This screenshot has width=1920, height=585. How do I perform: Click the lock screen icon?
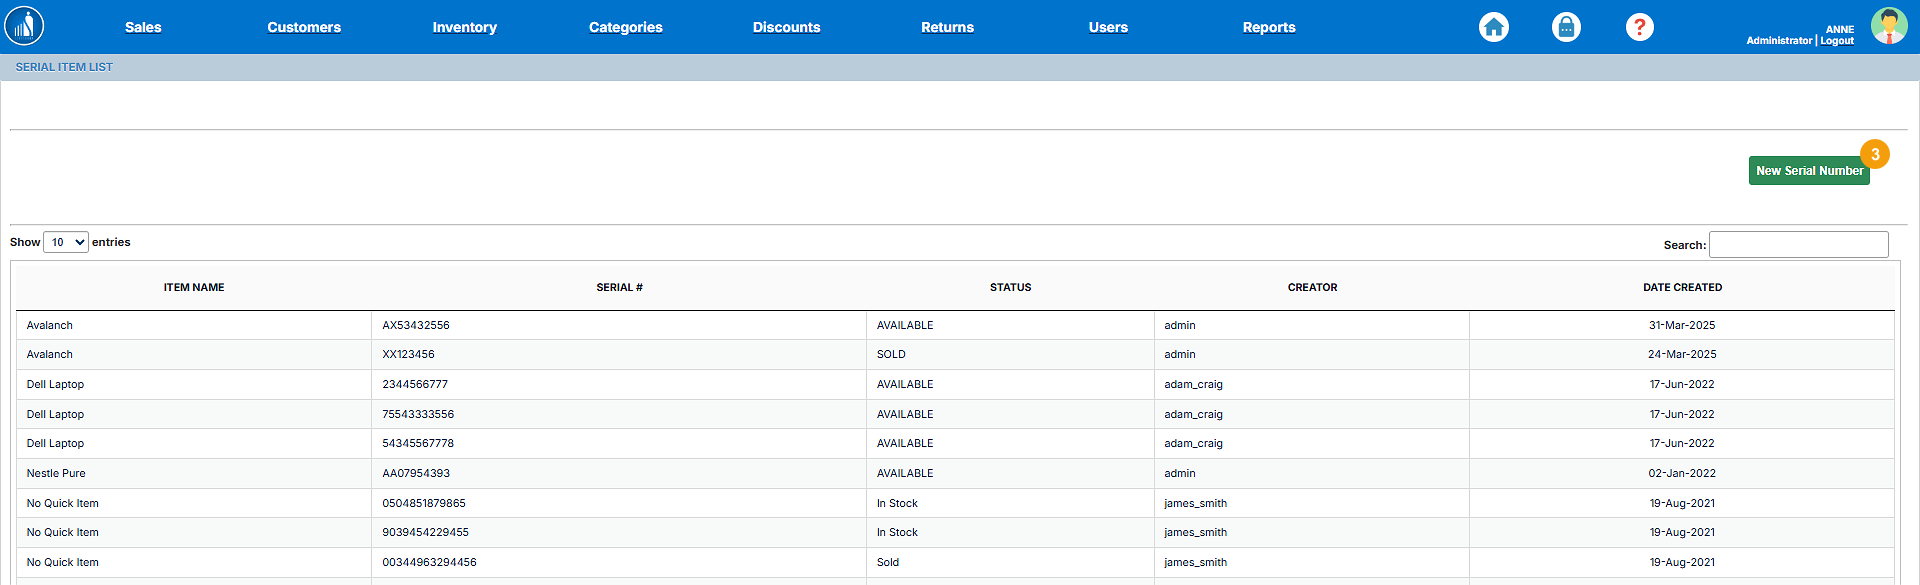tap(1566, 27)
